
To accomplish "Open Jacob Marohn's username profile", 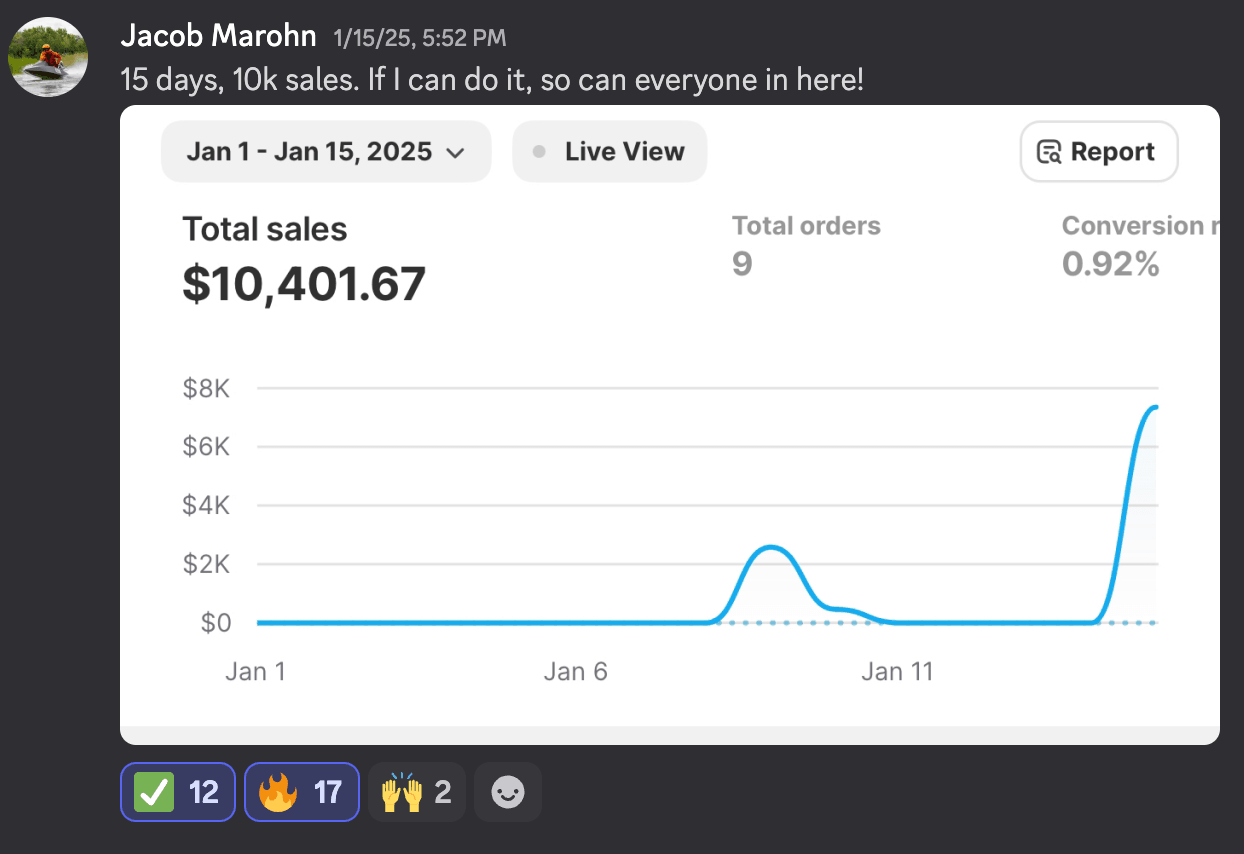I will pyautogui.click(x=218, y=38).
